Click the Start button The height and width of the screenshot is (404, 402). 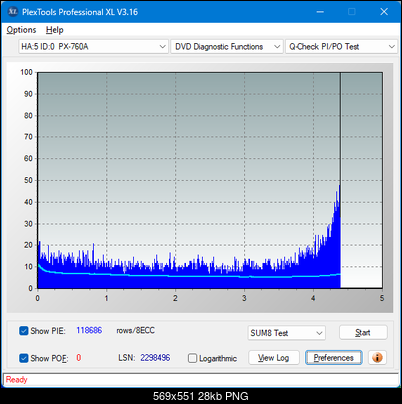(363, 333)
